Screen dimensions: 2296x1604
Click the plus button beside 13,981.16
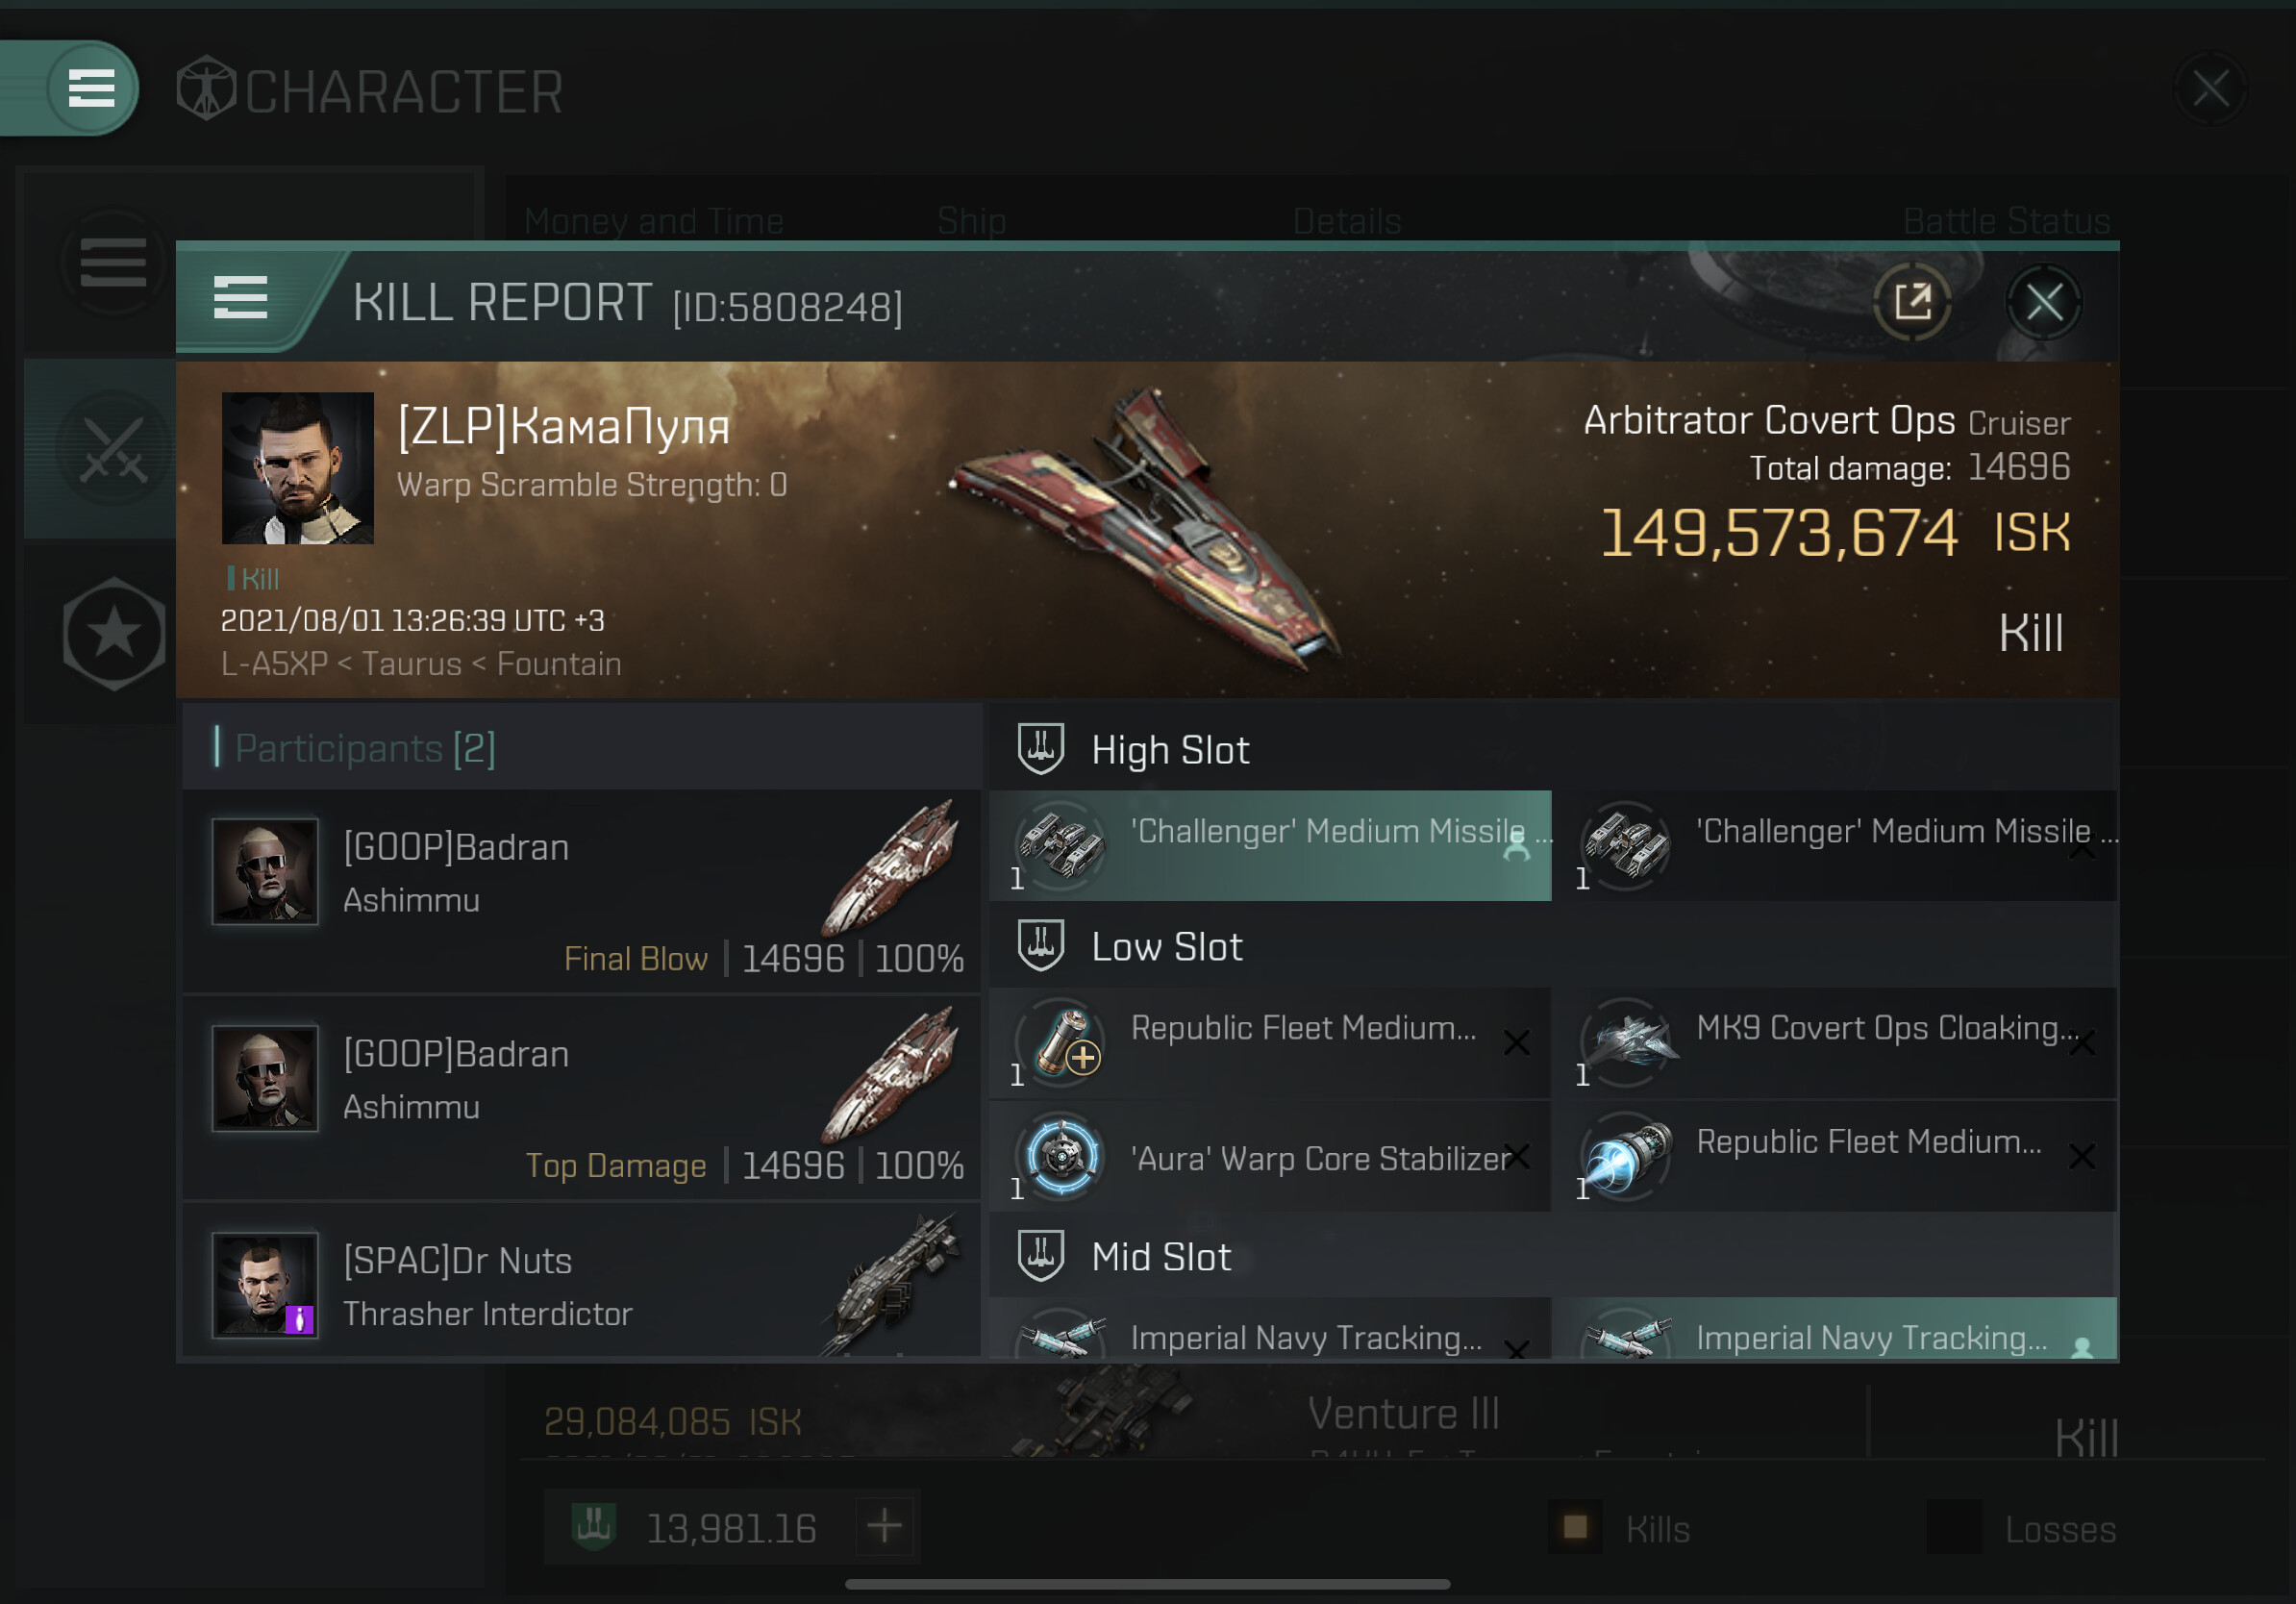point(885,1527)
